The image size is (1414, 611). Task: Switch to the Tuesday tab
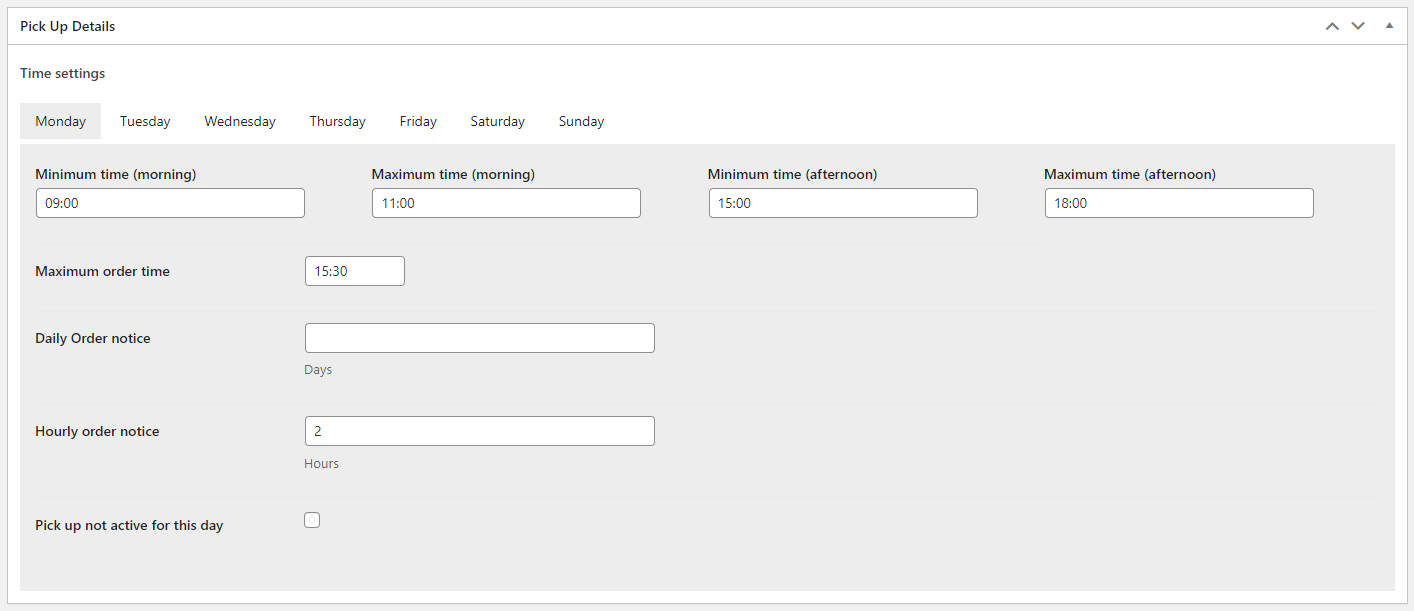pyautogui.click(x=145, y=121)
